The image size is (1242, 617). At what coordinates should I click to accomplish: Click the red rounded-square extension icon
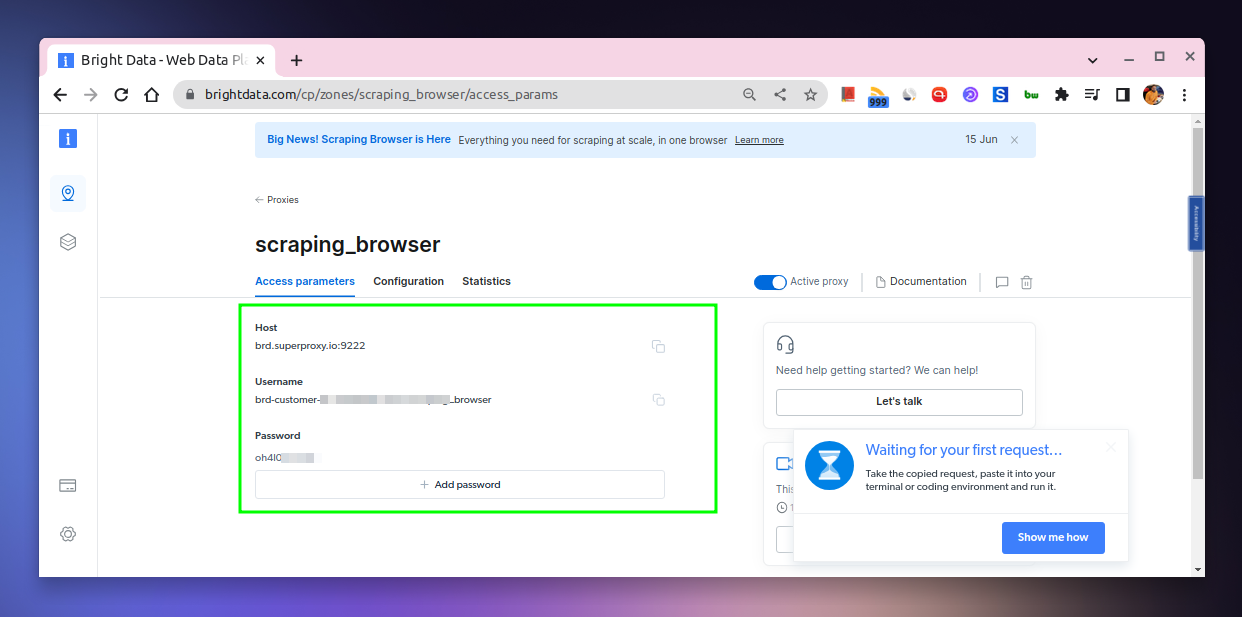939,95
